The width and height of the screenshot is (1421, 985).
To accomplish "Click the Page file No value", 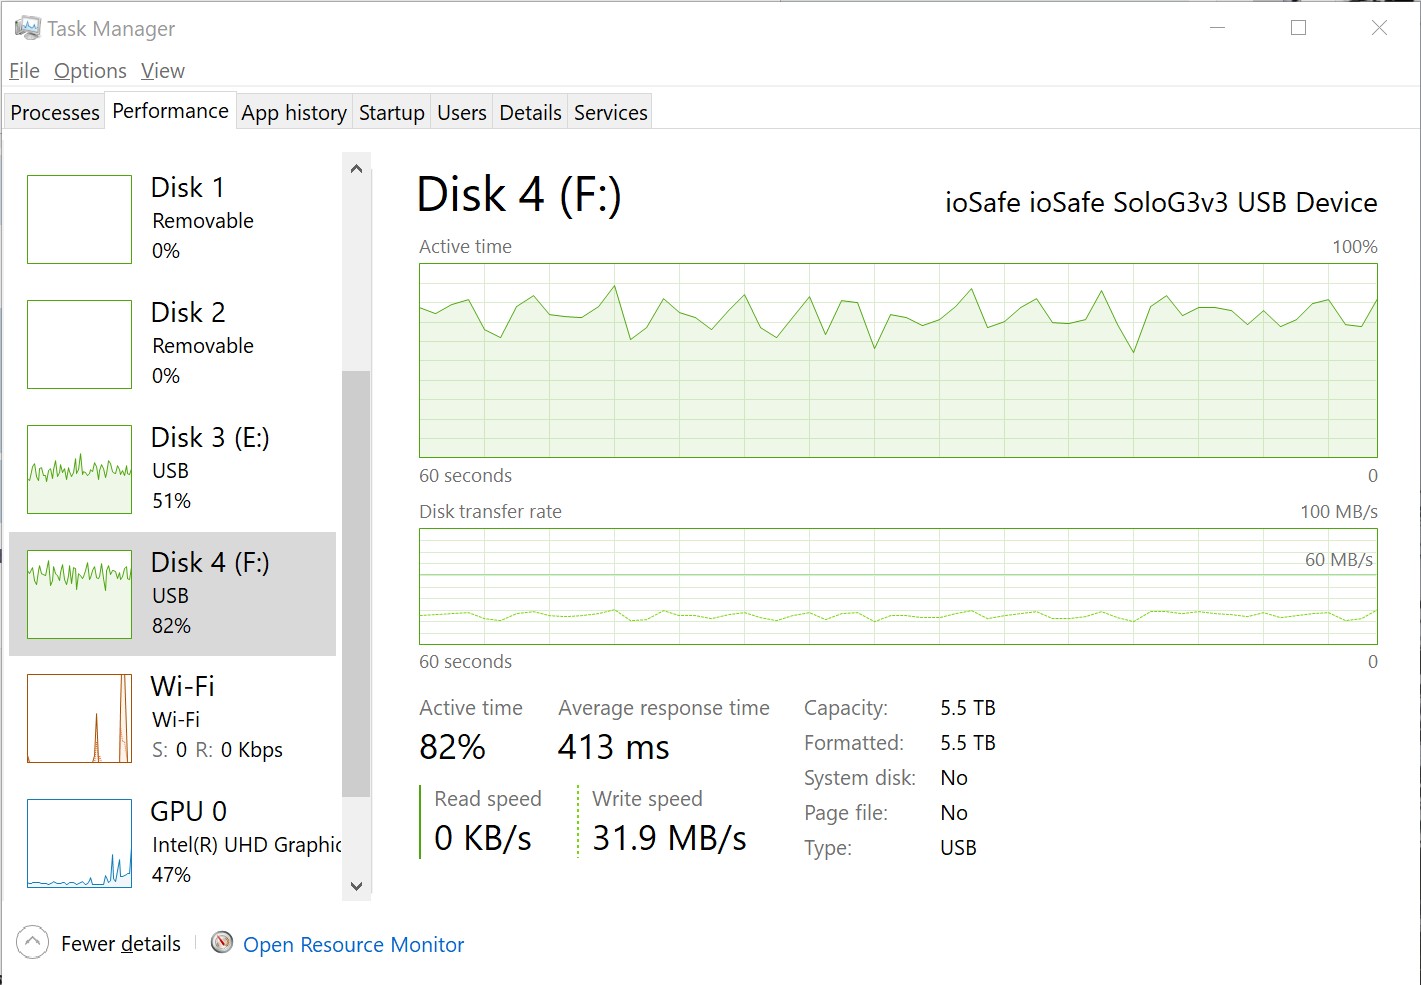I will [954, 813].
